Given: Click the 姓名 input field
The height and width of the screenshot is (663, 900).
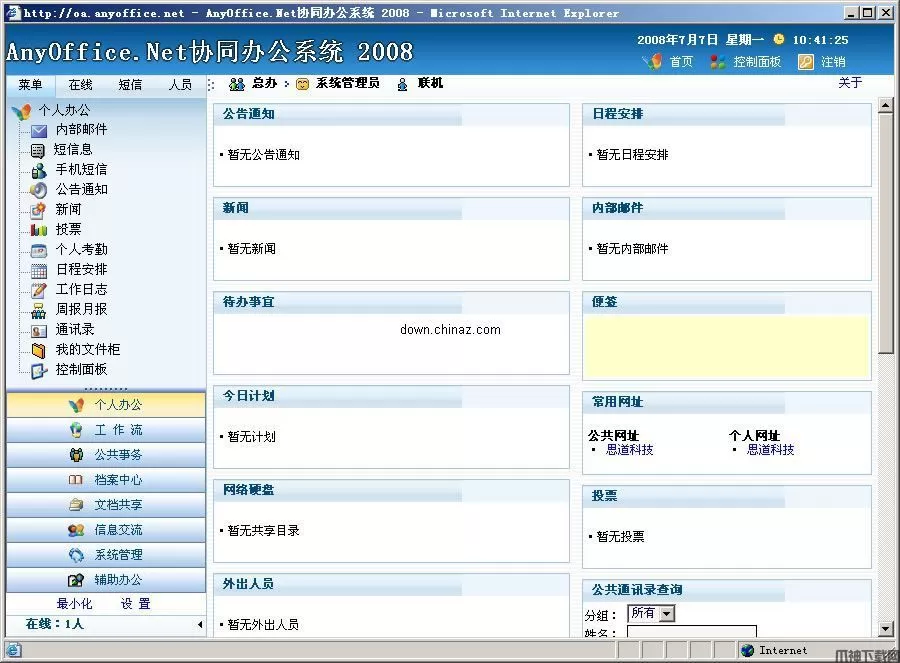Looking at the screenshot, I should pyautogui.click(x=690, y=633).
